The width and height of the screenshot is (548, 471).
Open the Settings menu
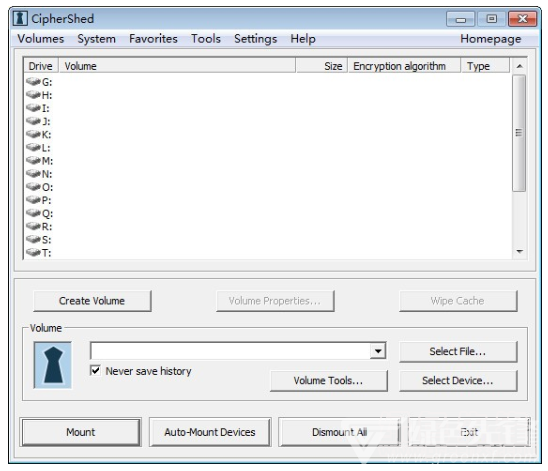click(x=255, y=38)
